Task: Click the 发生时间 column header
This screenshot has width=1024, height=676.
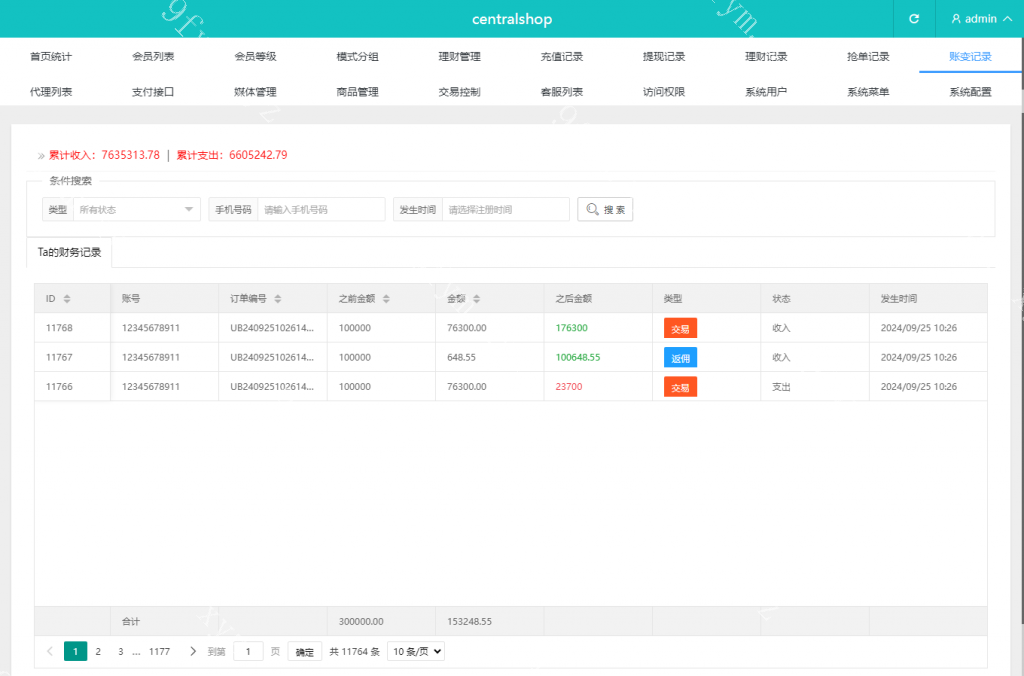Action: [899, 298]
